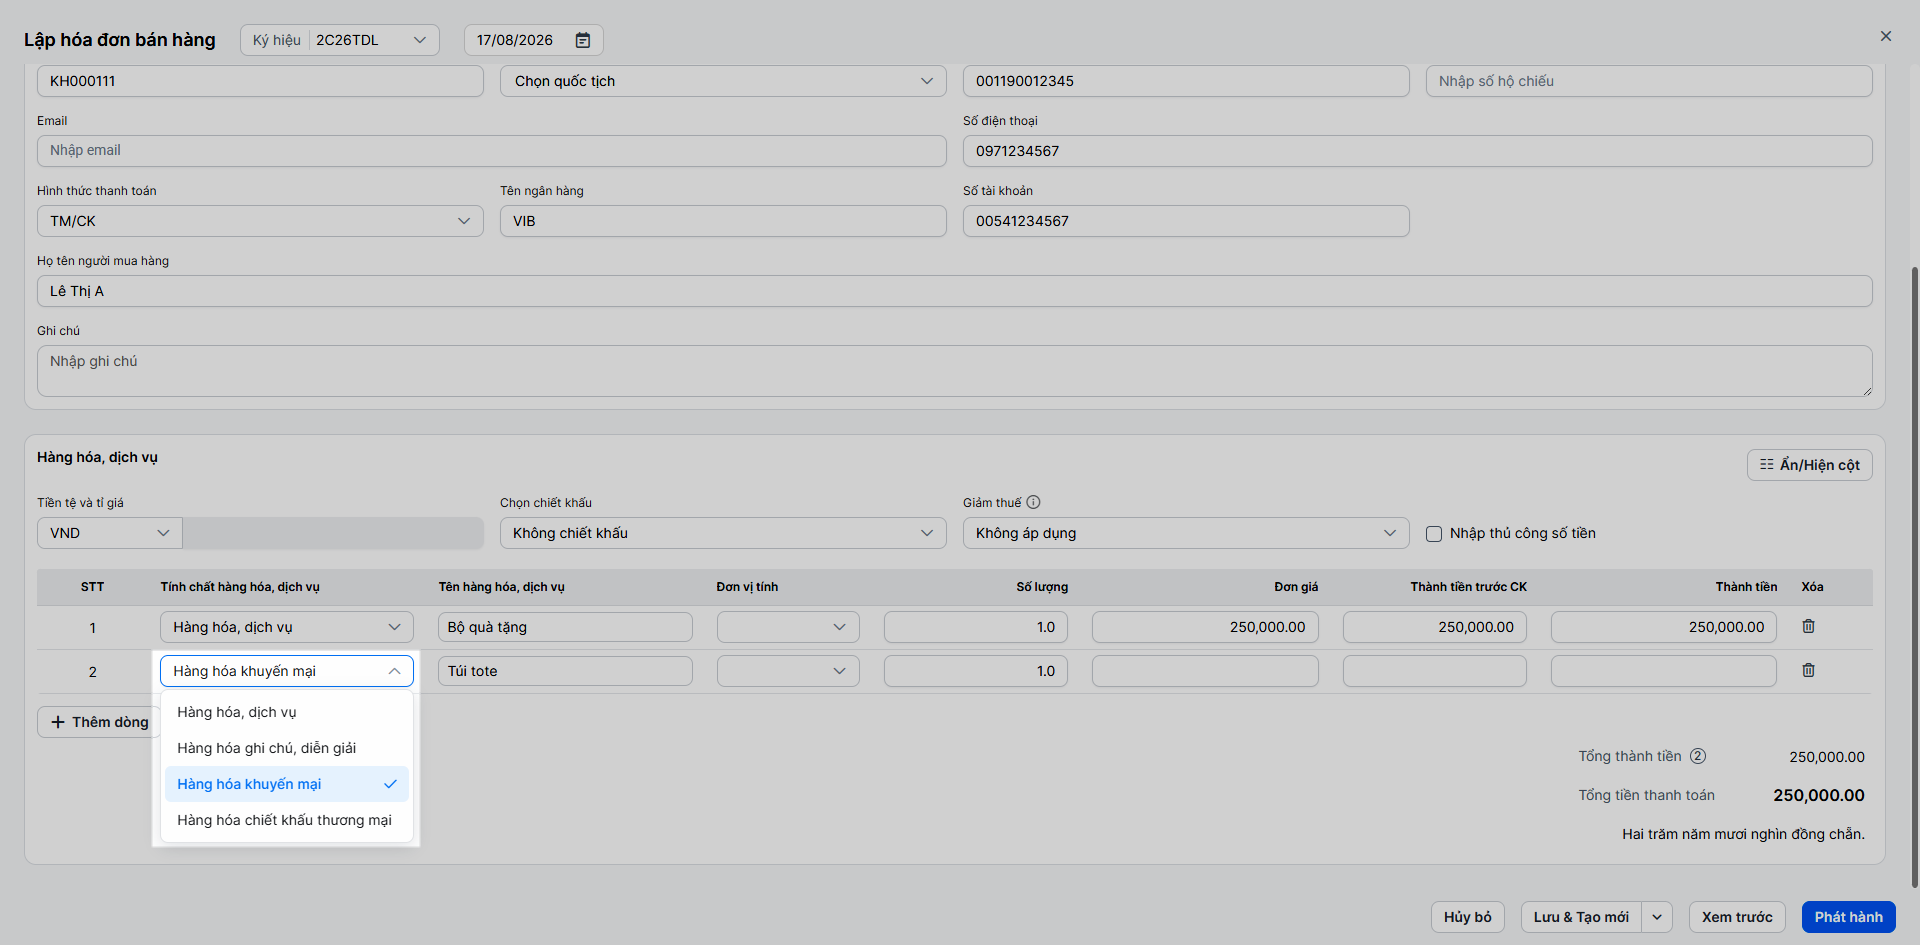Click the KH000111 customer code field

260,81
